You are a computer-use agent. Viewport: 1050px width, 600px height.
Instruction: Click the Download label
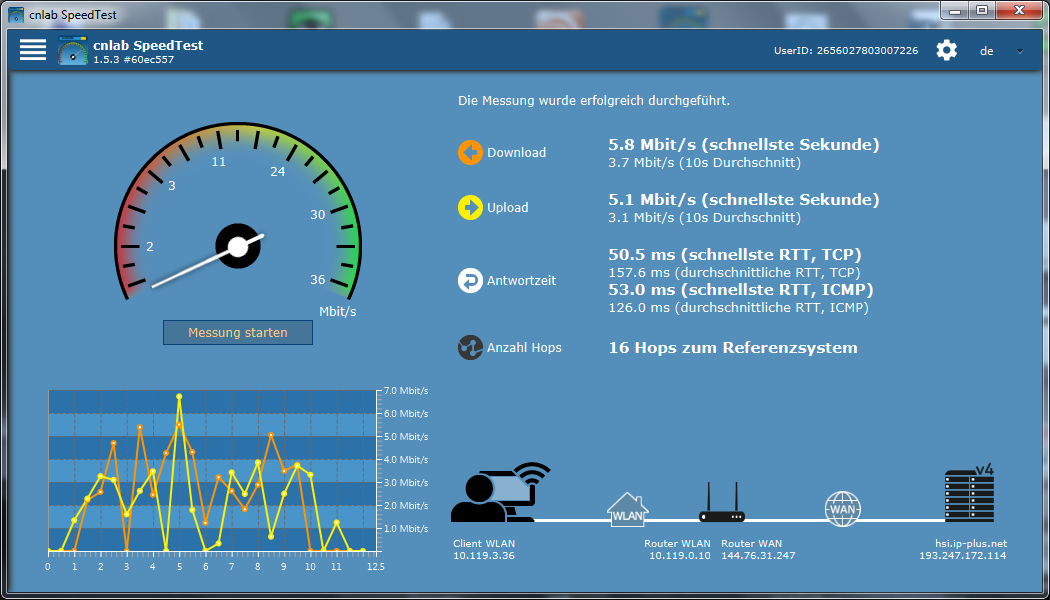[516, 153]
